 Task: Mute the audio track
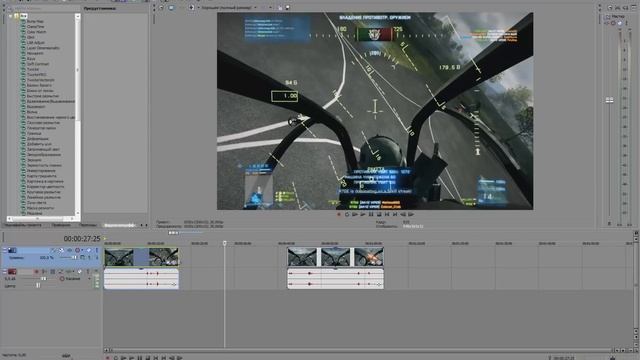tap(80, 271)
